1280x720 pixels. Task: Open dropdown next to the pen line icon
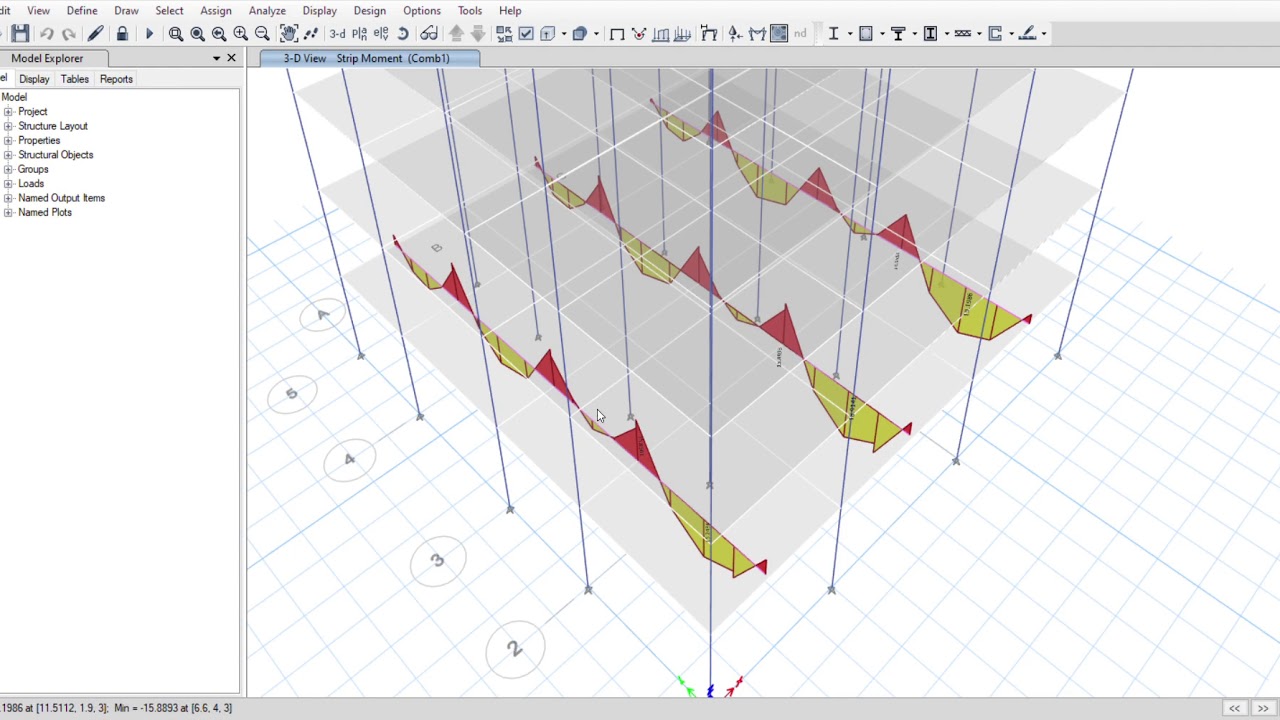[1044, 33]
